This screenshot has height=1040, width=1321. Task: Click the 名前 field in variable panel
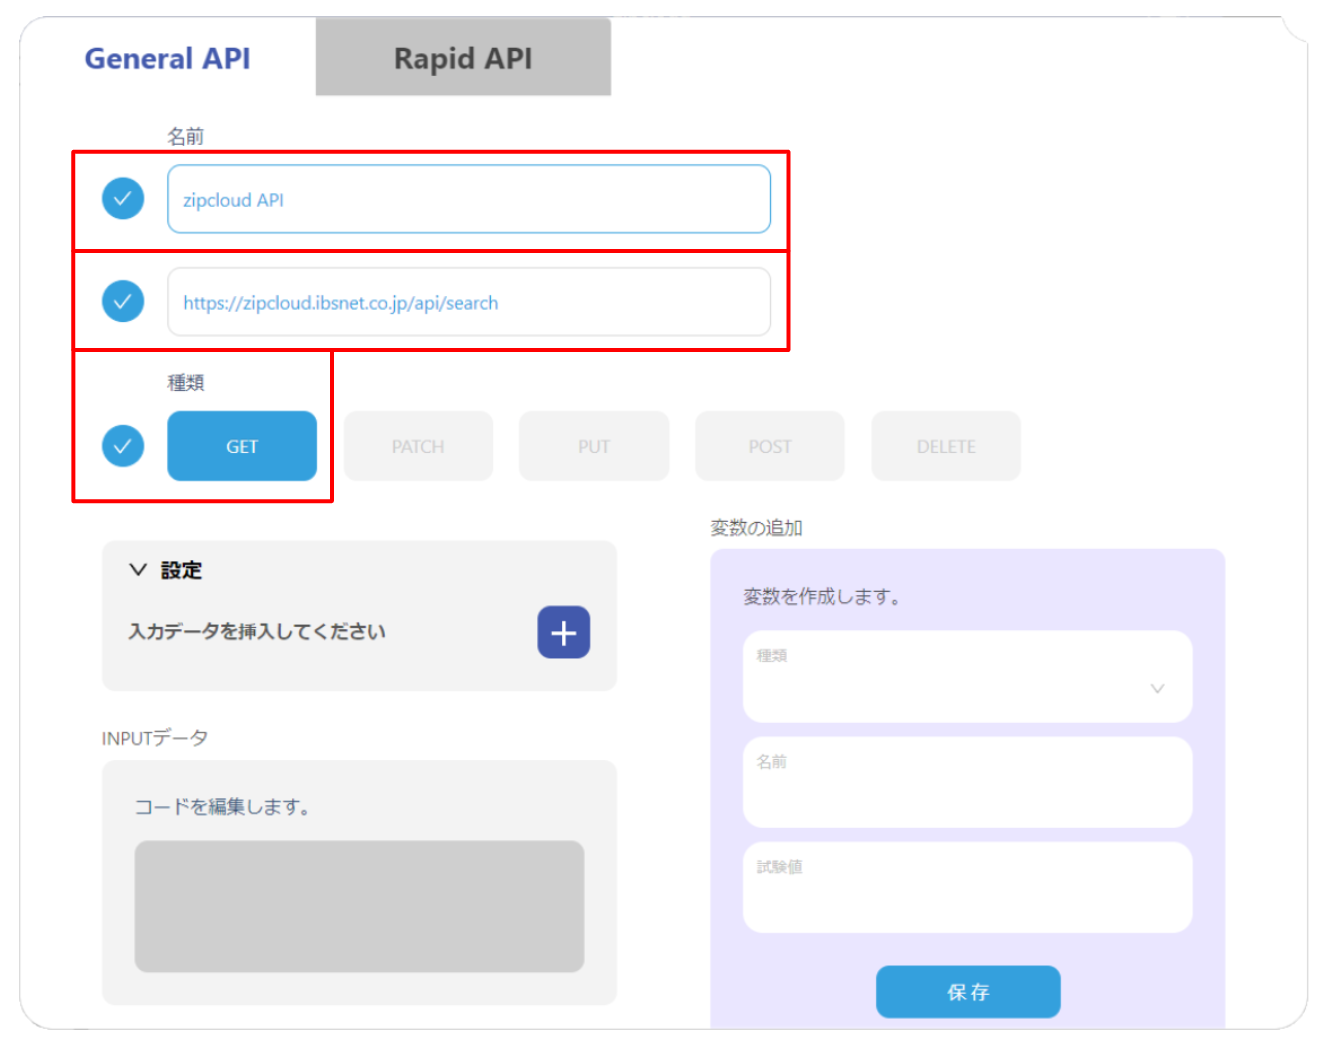[967, 782]
